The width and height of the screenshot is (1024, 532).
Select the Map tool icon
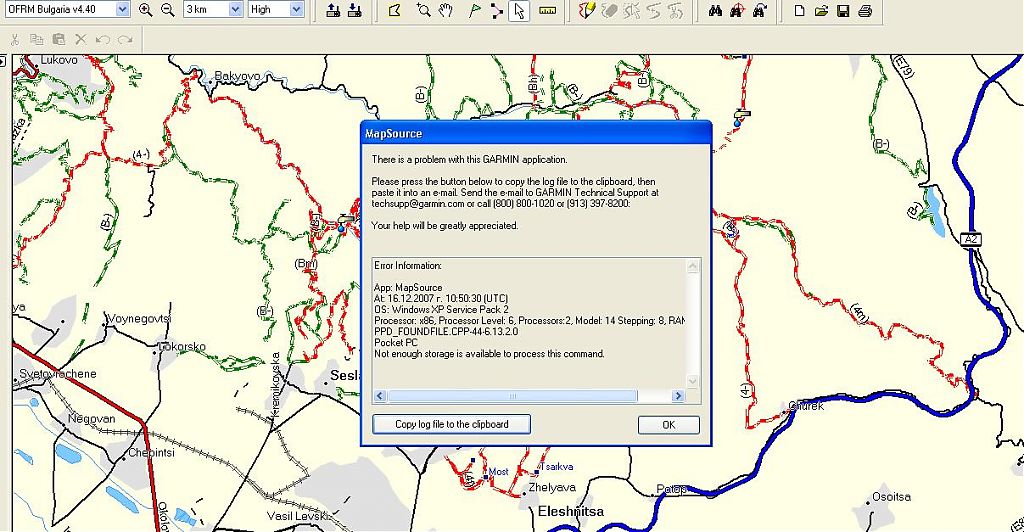click(394, 10)
